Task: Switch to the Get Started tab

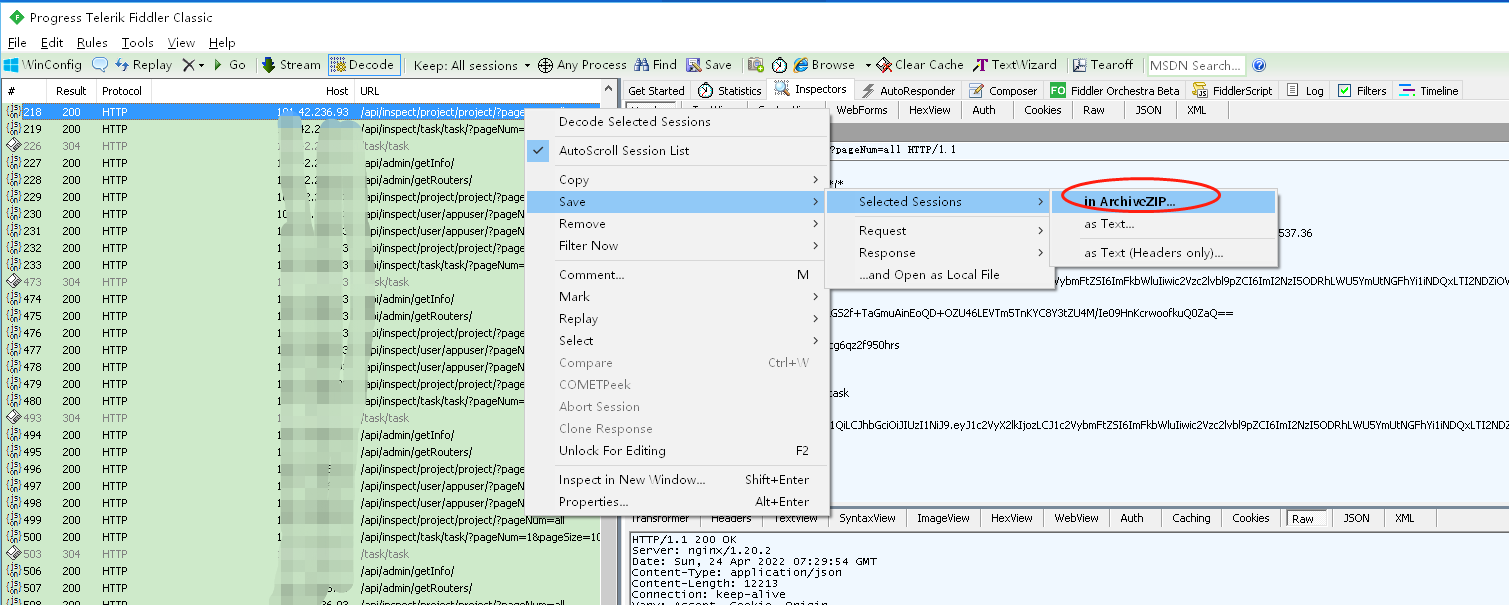Action: (x=656, y=91)
